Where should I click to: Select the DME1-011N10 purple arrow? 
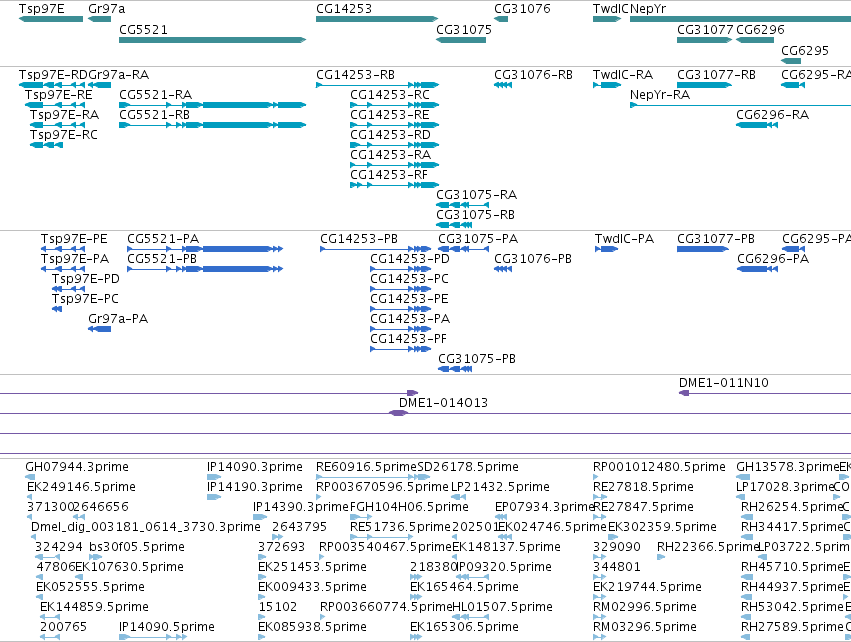click(684, 393)
